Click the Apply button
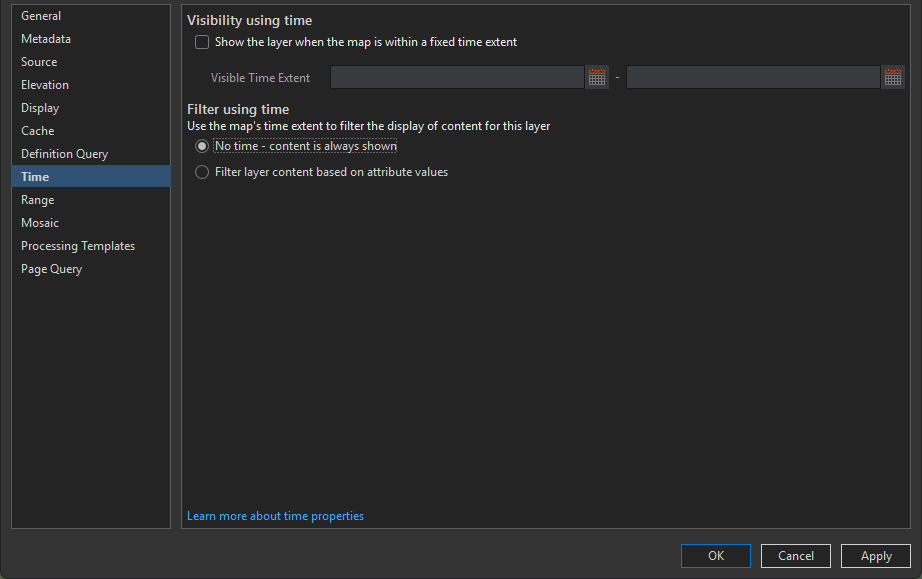The height and width of the screenshot is (579, 922). (876, 556)
